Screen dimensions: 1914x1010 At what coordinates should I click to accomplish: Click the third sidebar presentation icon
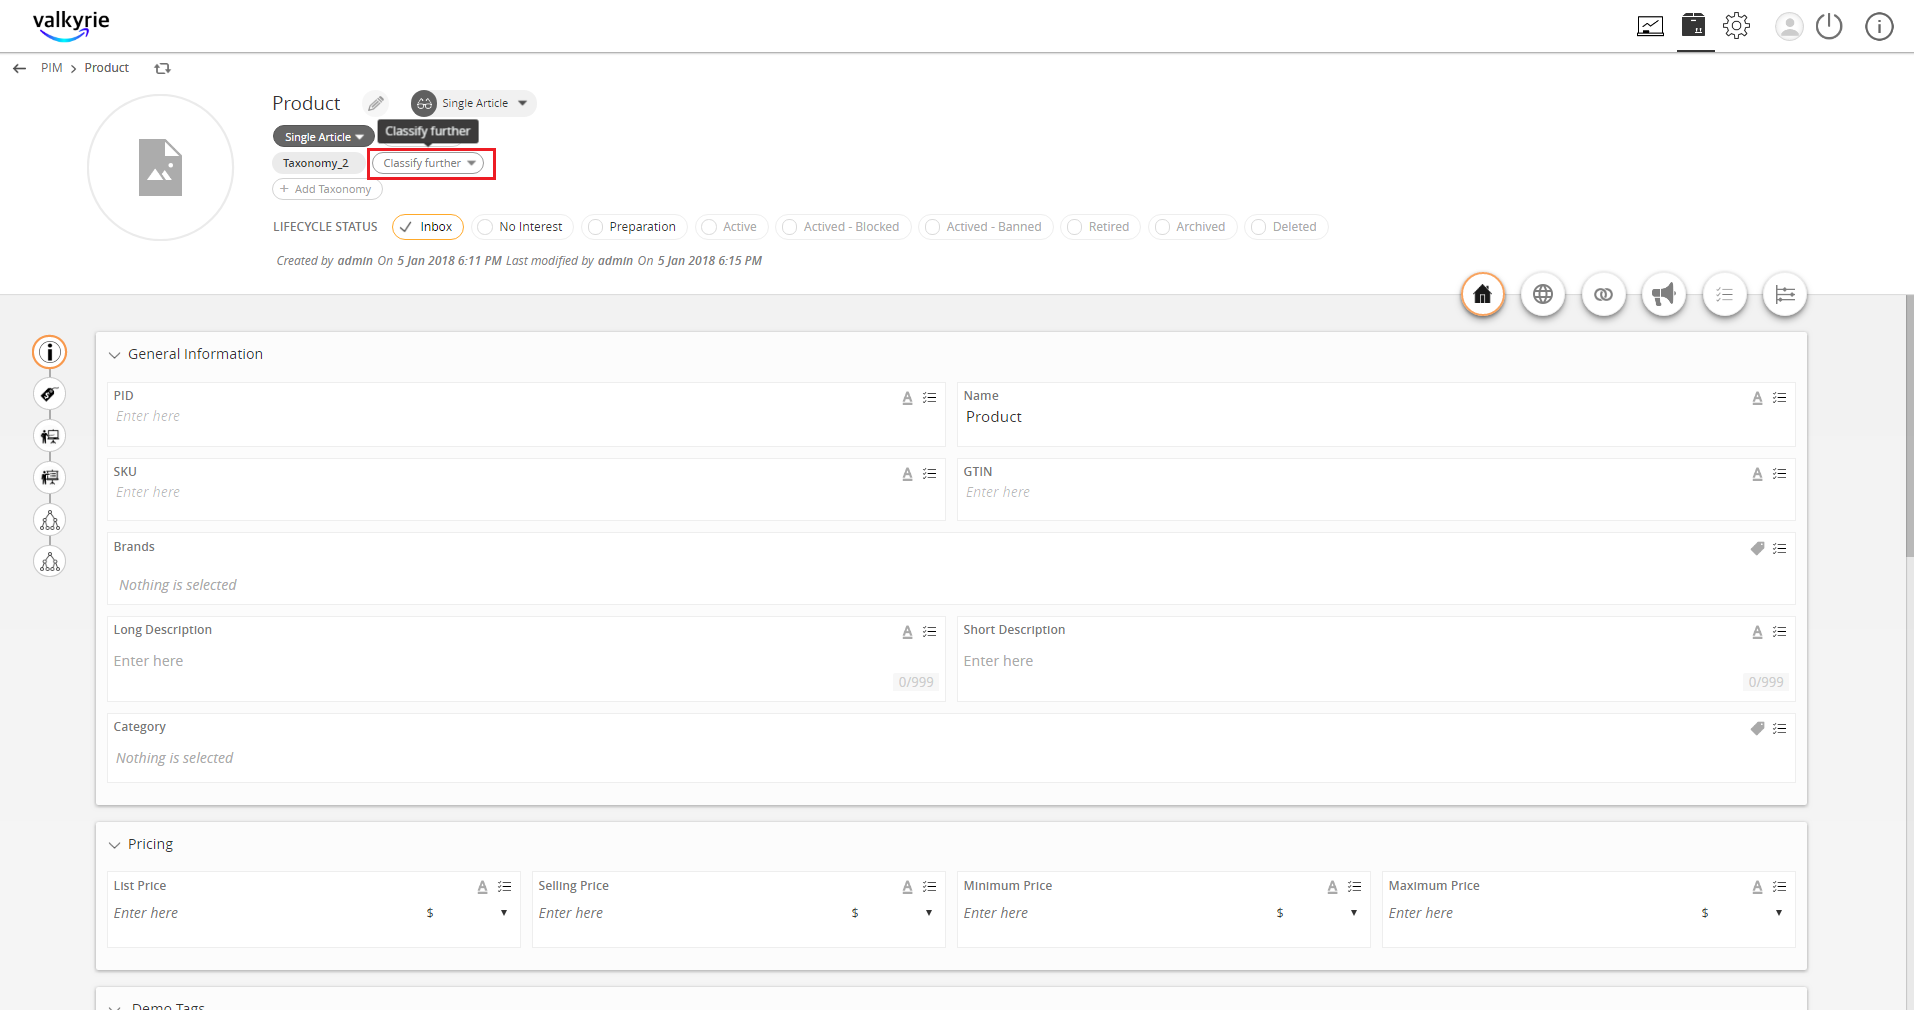pos(50,436)
